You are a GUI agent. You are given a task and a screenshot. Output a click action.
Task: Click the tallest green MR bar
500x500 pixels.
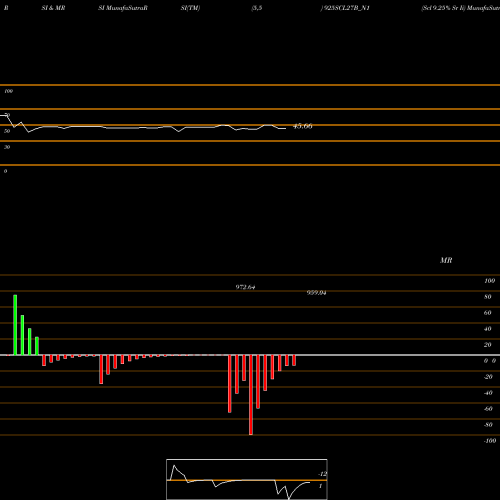pyautogui.click(x=15, y=325)
